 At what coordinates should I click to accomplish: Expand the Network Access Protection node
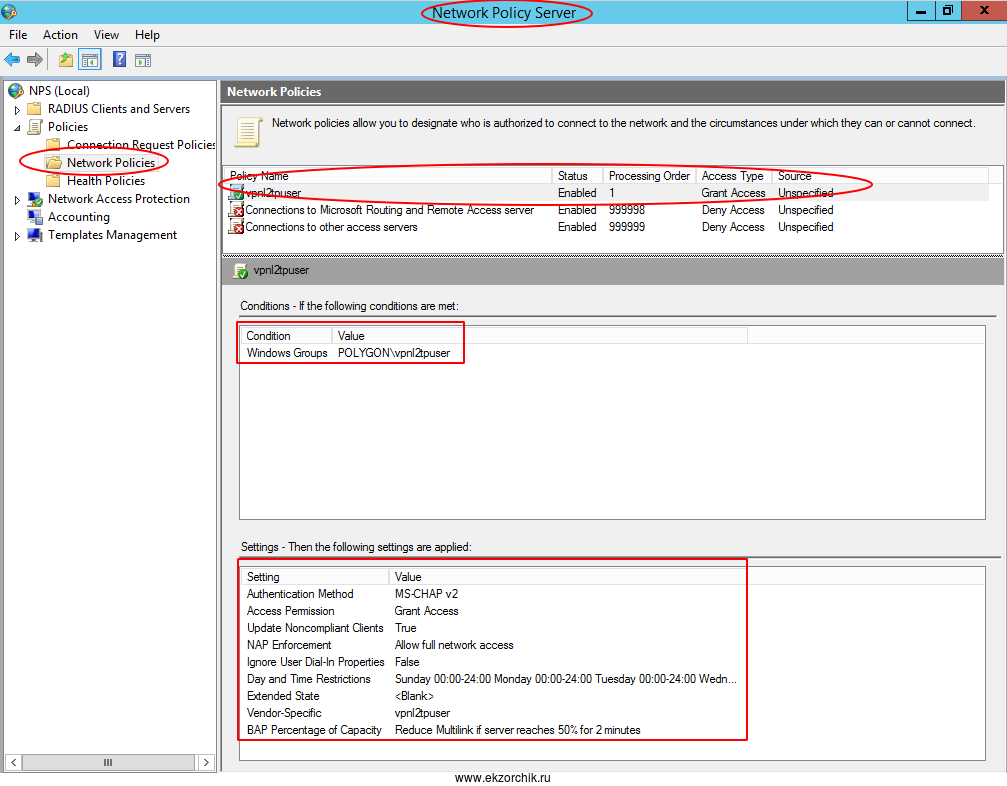(x=17, y=200)
